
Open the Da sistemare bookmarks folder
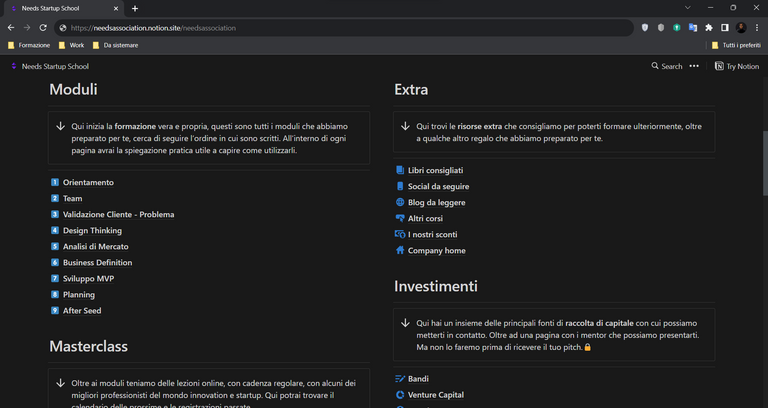[x=115, y=45]
